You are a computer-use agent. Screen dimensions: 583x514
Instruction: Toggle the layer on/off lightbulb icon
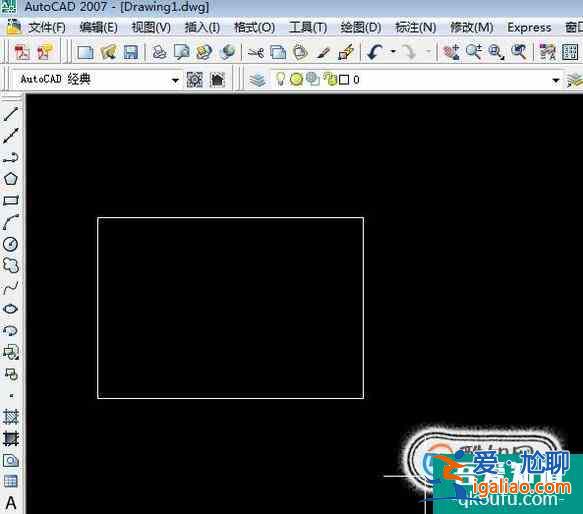(x=280, y=79)
